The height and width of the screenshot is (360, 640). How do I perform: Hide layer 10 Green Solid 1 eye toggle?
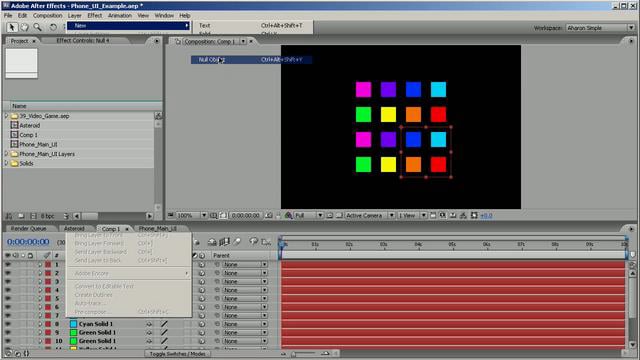tap(8, 341)
